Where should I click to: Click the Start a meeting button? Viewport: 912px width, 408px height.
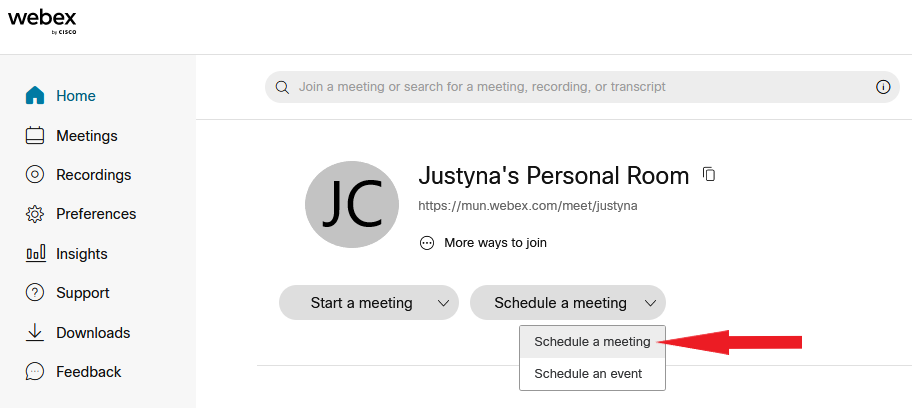361,303
